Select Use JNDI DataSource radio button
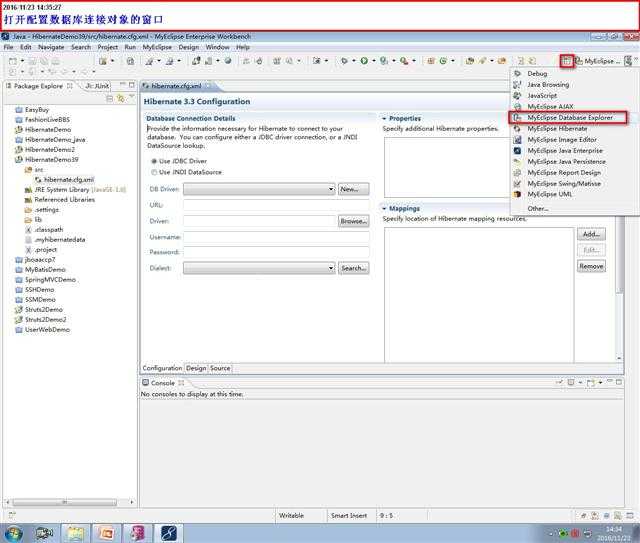The width and height of the screenshot is (640, 543). [x=154, y=172]
